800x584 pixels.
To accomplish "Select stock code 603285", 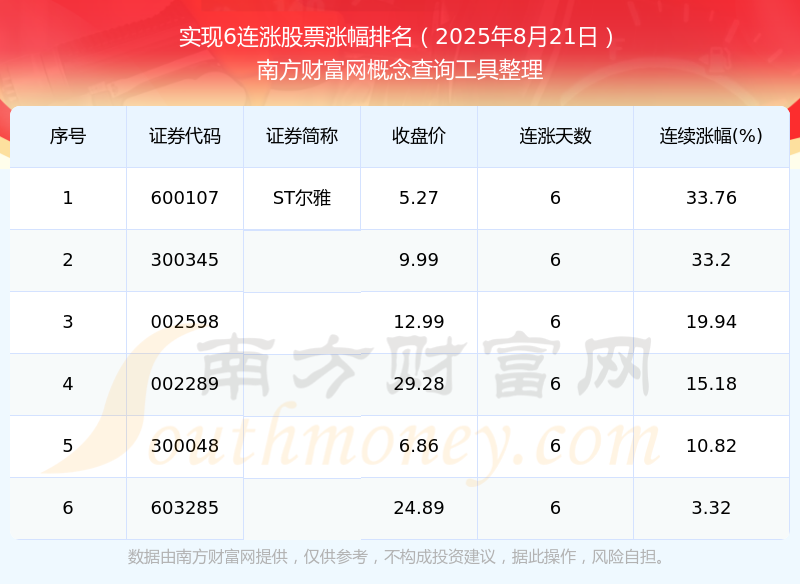I will [185, 507].
